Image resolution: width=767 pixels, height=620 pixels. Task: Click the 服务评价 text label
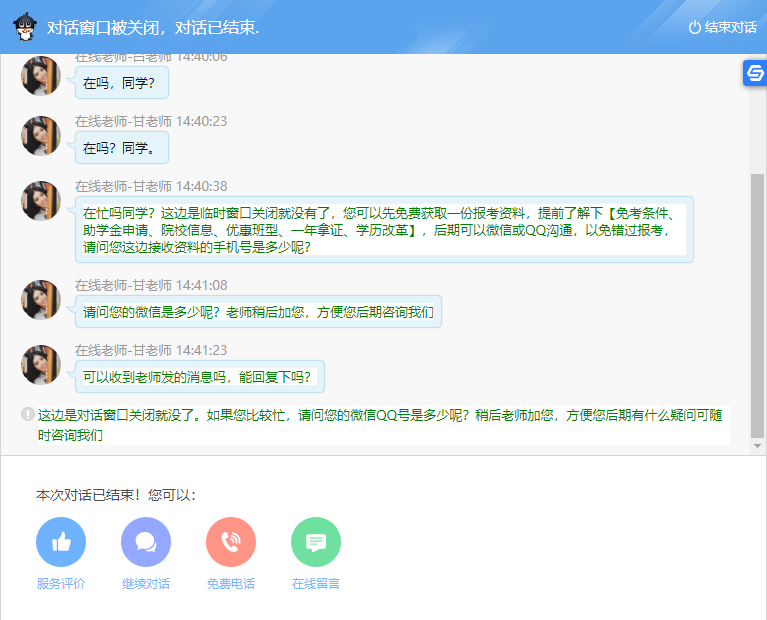61,584
